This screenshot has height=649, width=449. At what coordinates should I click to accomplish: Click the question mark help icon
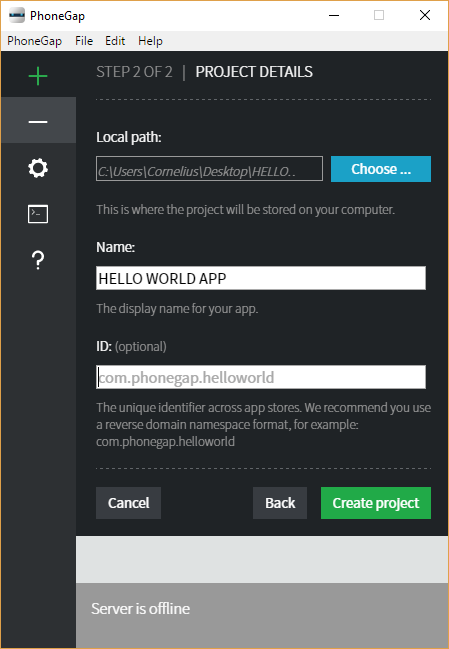(x=38, y=260)
